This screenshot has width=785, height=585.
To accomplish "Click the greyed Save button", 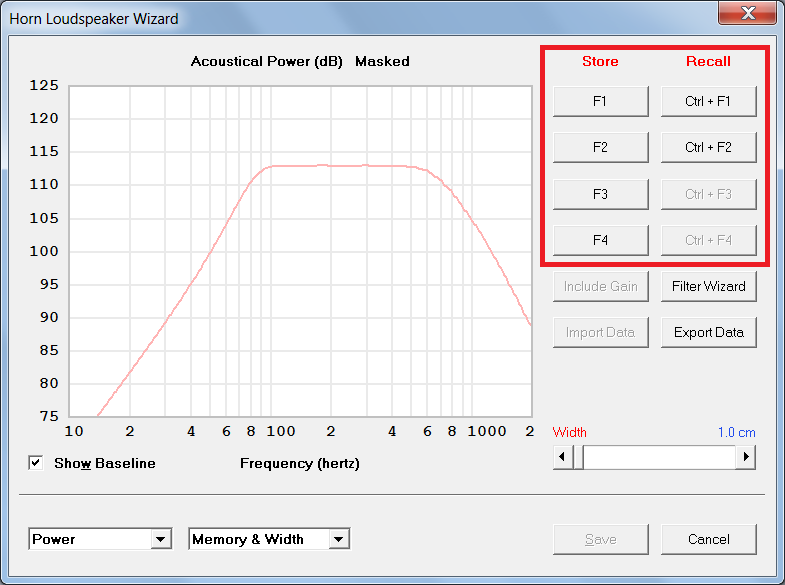I will [600, 539].
